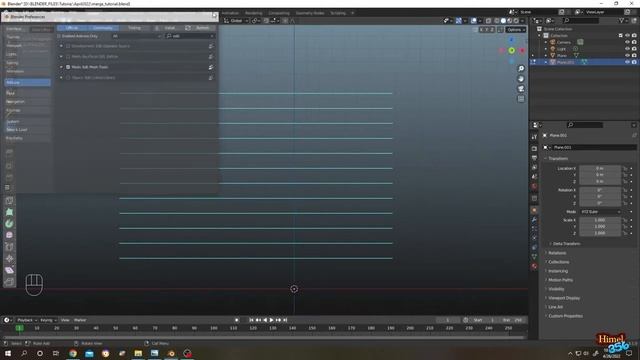640x360 pixels.
Task: Open the Save & Load preferences section
Action: 27,129
